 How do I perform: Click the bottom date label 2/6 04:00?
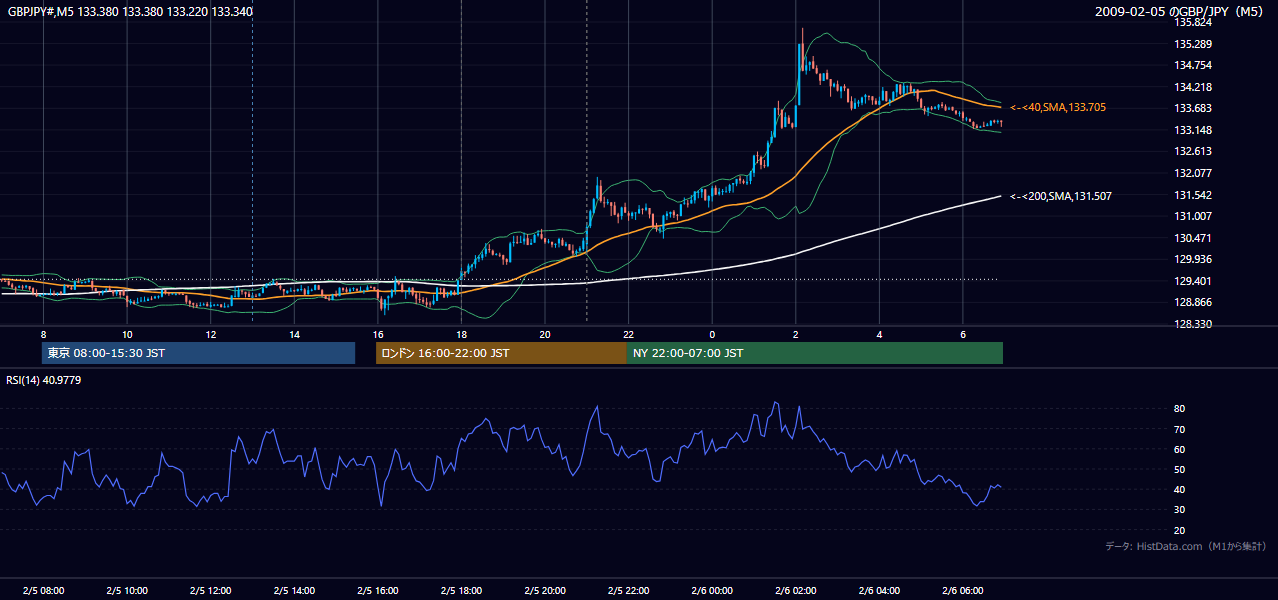879,590
